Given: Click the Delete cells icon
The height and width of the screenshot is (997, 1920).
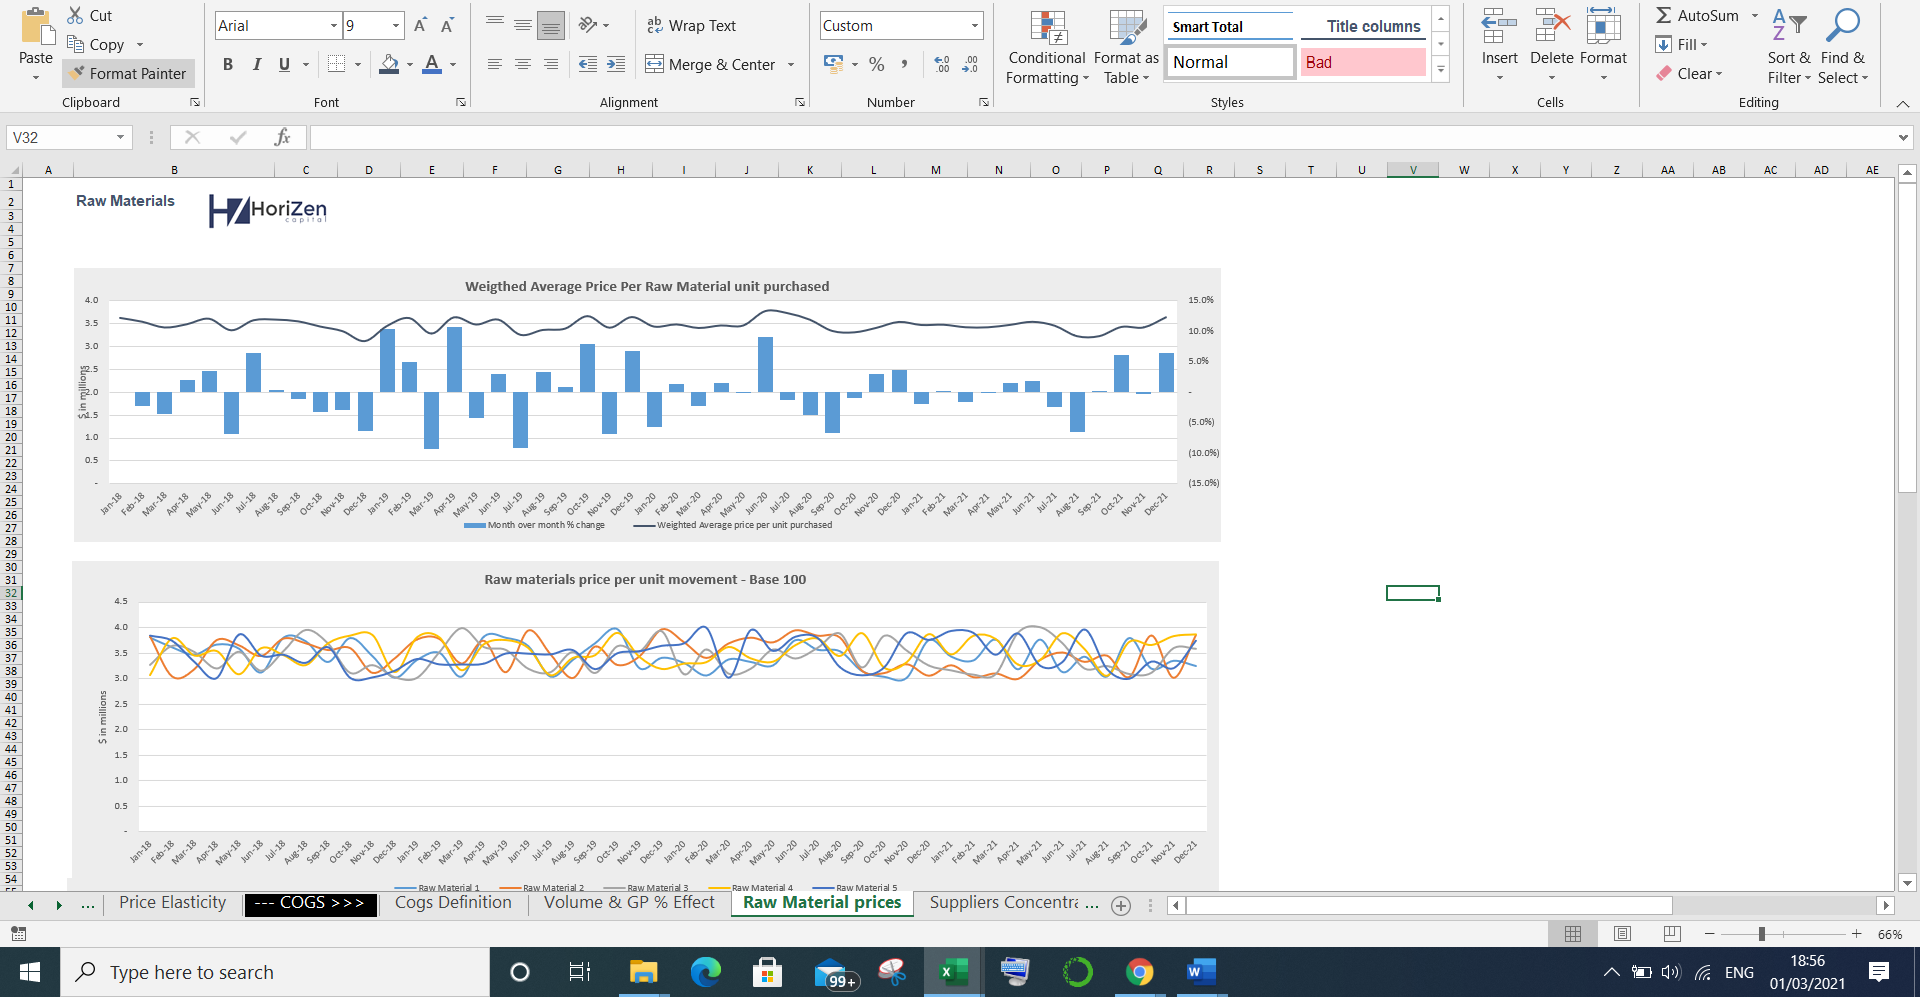Looking at the screenshot, I should pyautogui.click(x=1552, y=28).
